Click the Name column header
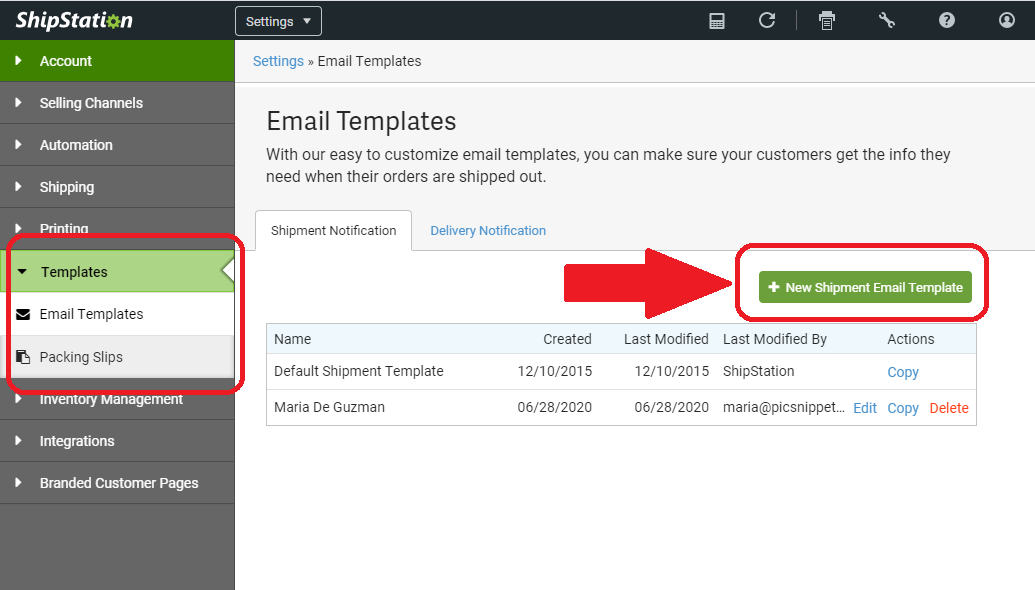The image size is (1035, 590). pyautogui.click(x=292, y=339)
